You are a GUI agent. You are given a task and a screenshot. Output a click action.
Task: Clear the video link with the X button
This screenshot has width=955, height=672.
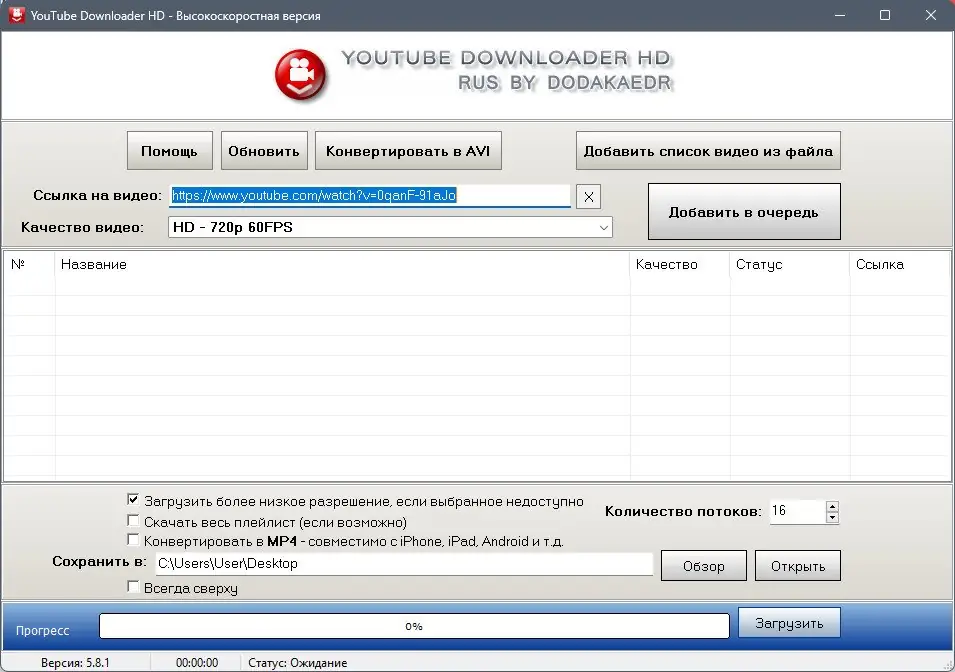click(588, 197)
